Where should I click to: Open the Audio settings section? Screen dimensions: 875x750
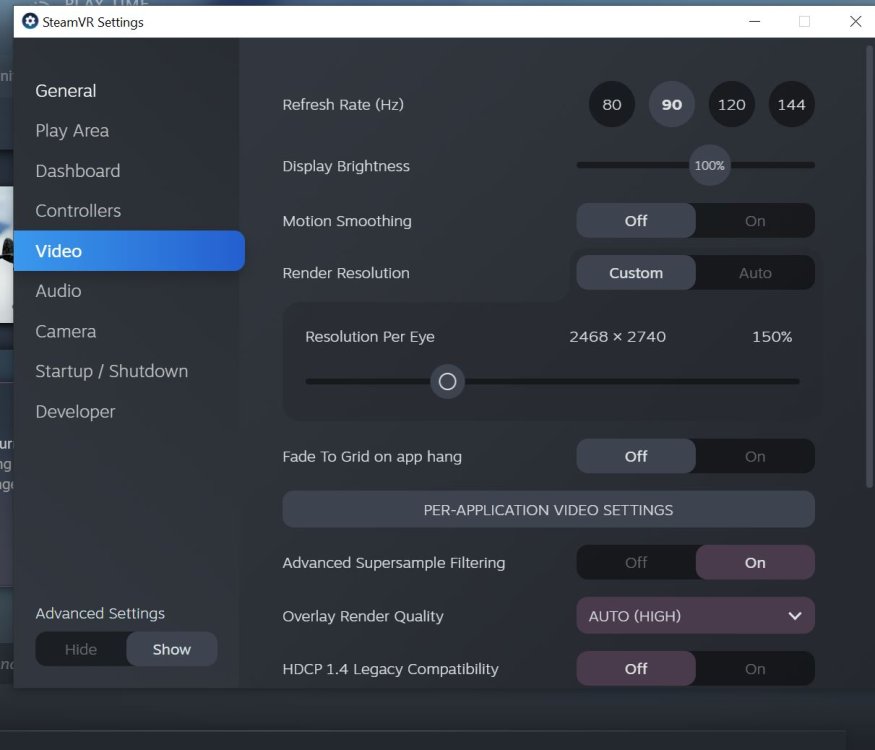click(x=58, y=291)
